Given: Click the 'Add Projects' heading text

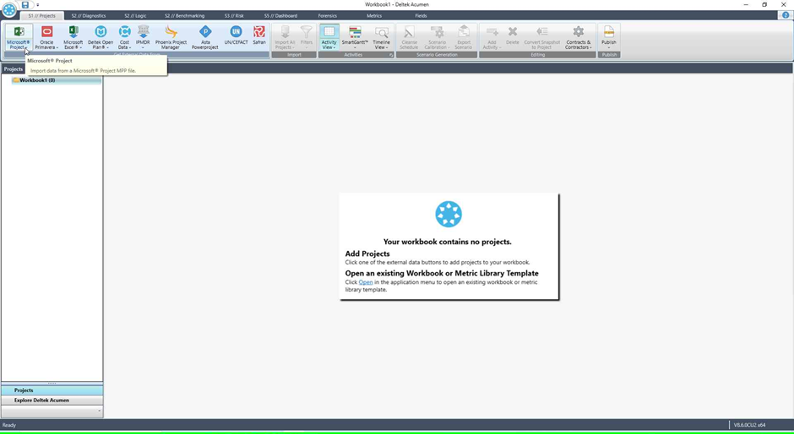Looking at the screenshot, I should tap(367, 254).
